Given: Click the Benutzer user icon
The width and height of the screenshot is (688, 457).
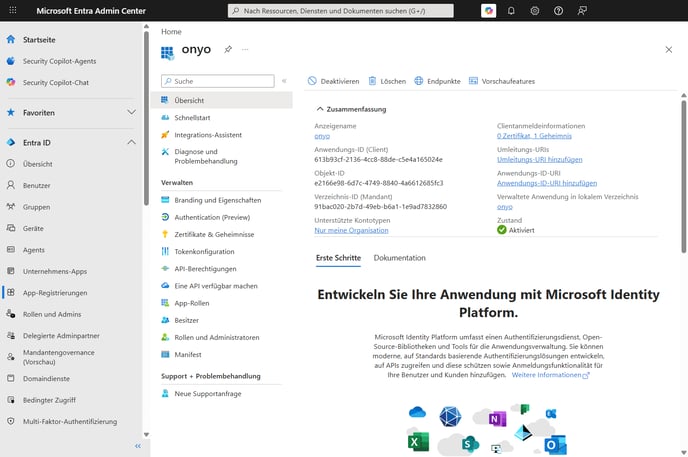Looking at the screenshot, I should (x=11, y=185).
